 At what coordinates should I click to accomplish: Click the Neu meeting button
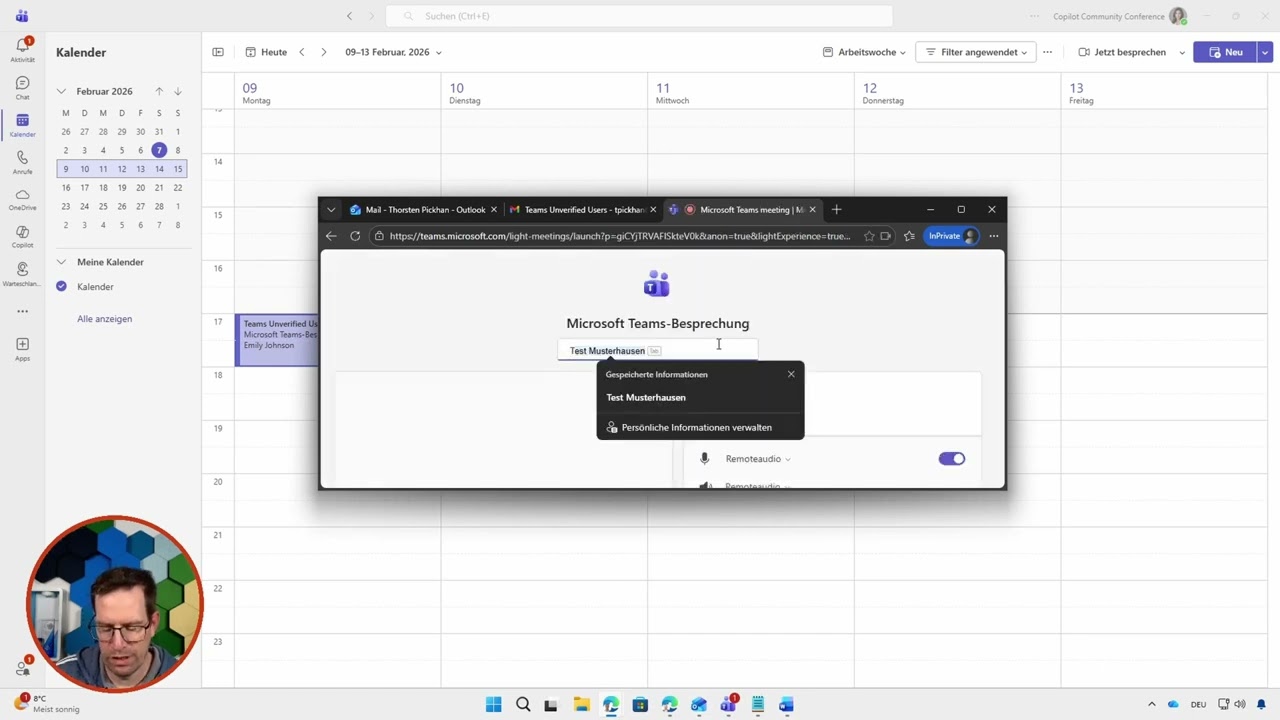point(1224,52)
